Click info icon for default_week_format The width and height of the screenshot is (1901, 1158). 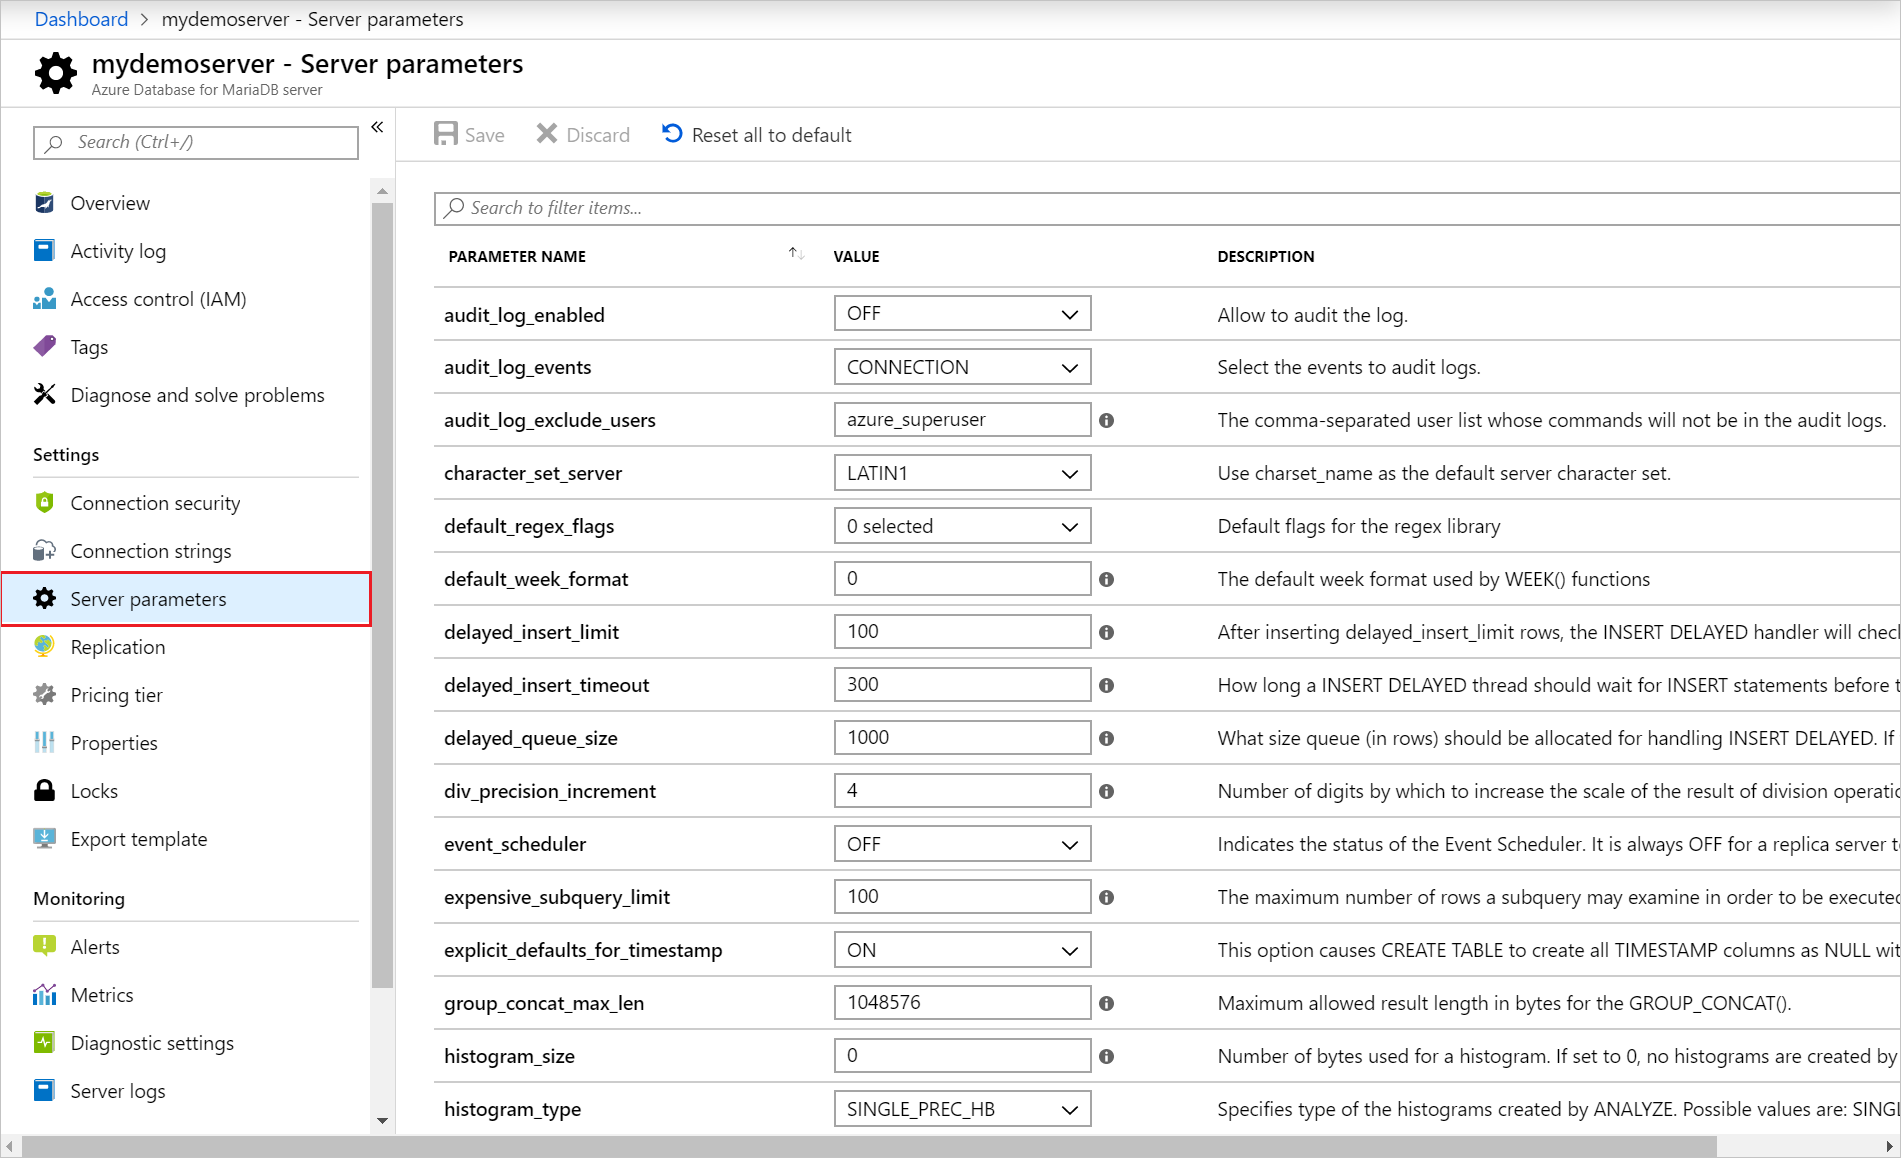[x=1106, y=580]
